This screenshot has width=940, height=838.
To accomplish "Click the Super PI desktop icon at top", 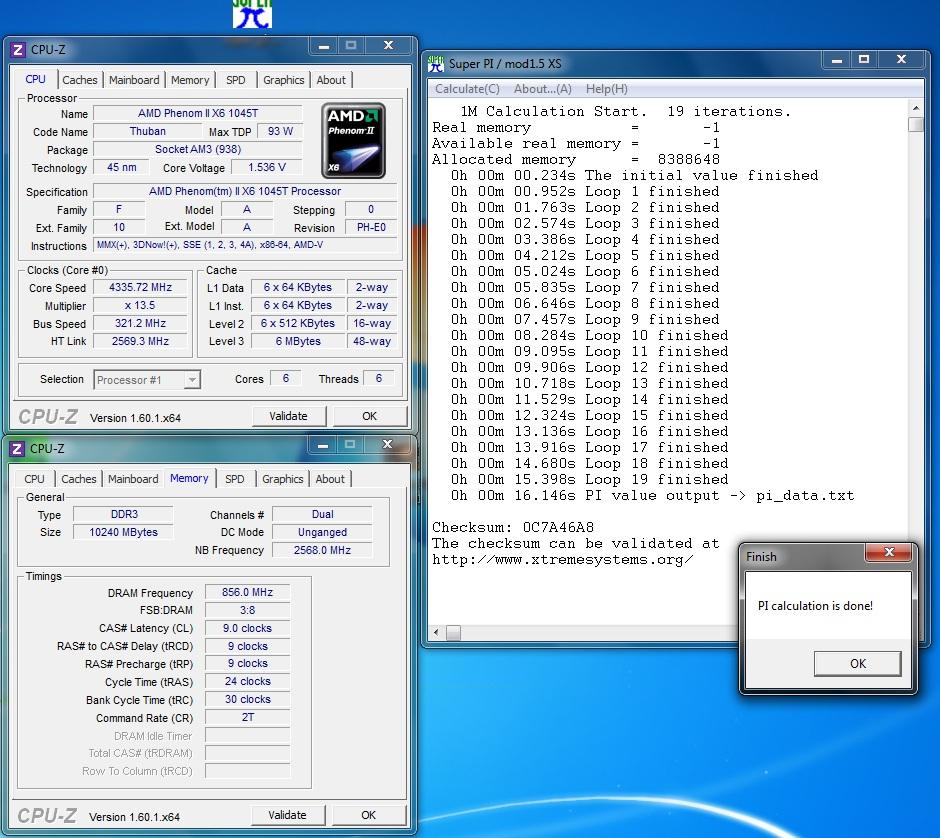I will (252, 14).
